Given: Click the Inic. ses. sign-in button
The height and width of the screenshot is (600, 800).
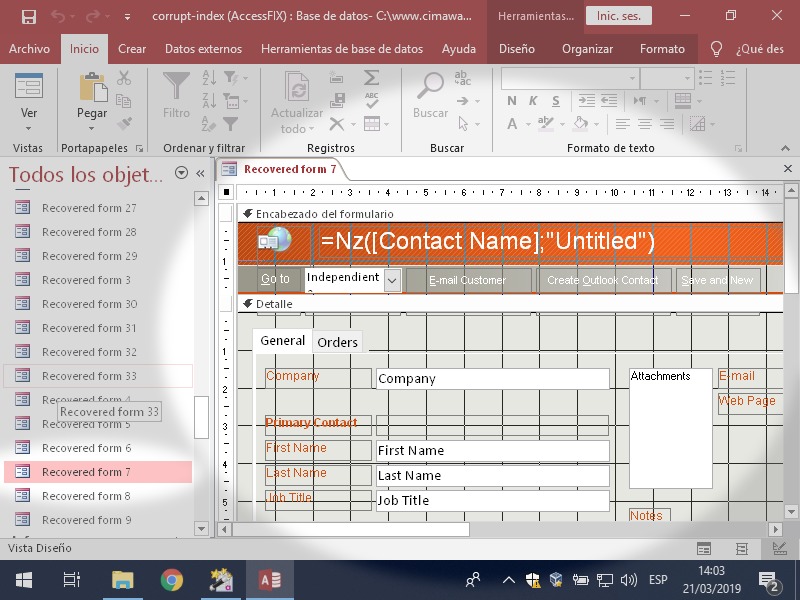Looking at the screenshot, I should click(617, 16).
